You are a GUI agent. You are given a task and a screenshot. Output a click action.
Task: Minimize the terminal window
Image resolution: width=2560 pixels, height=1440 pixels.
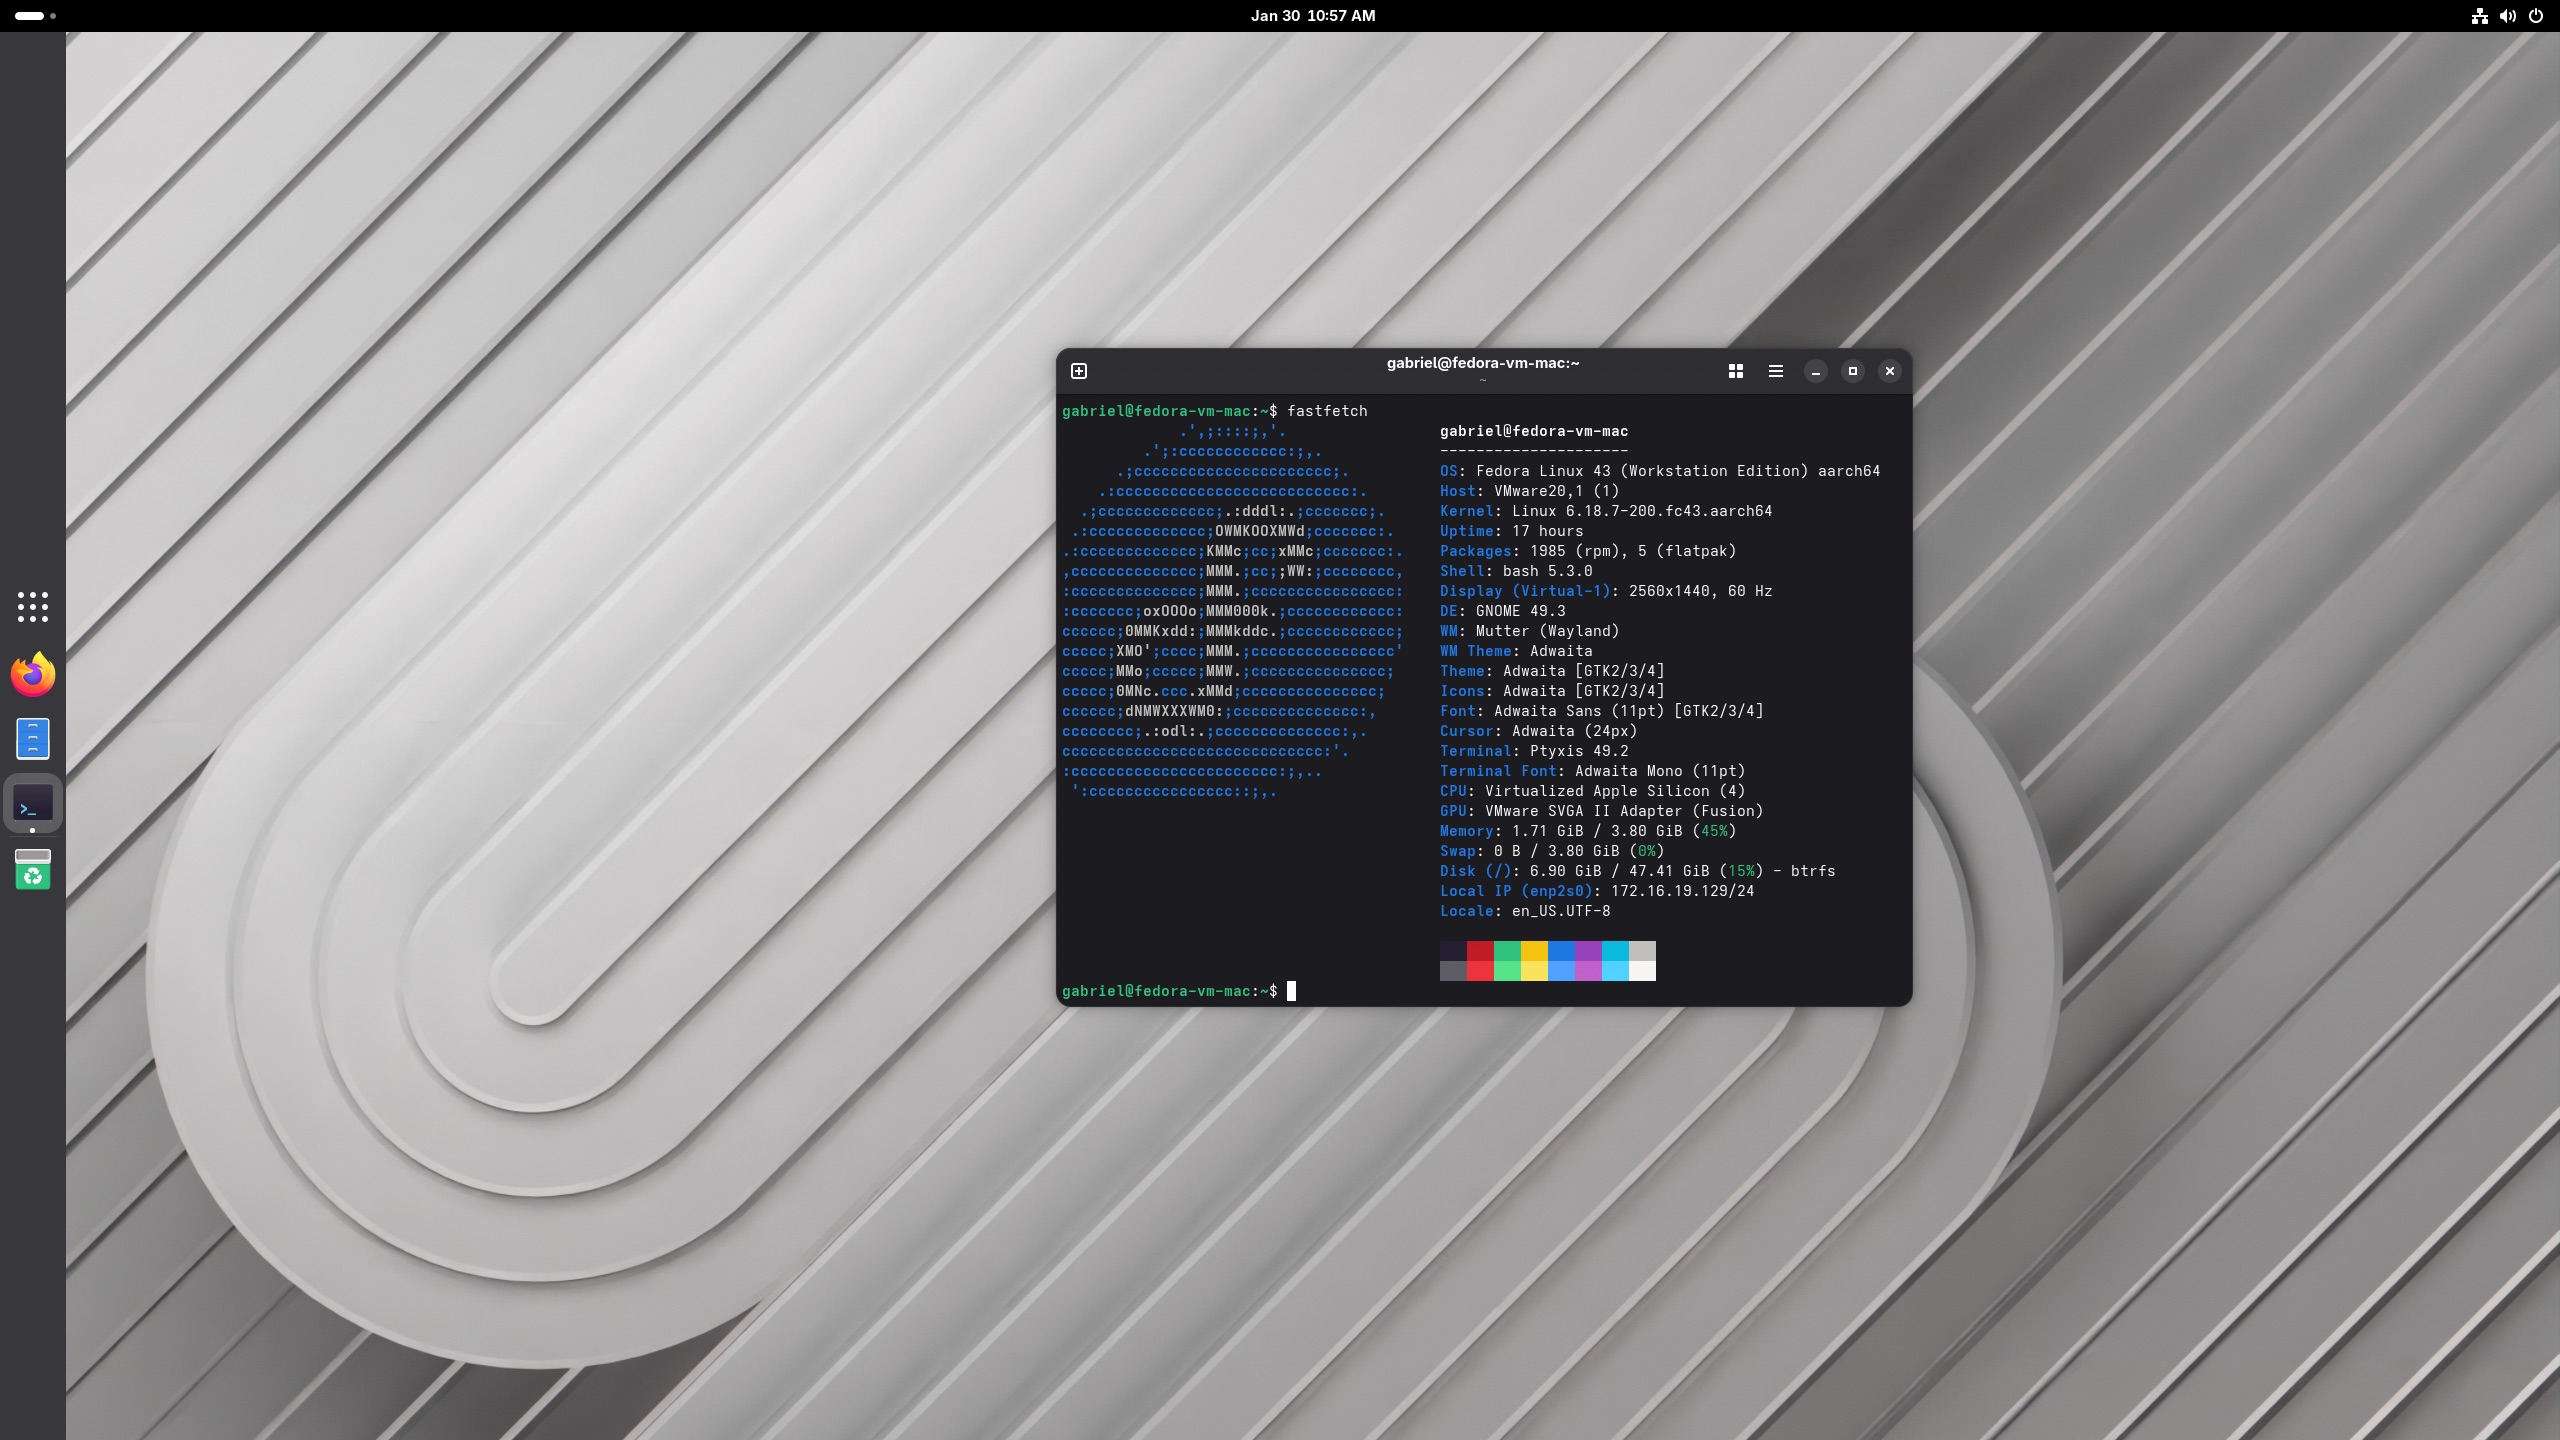(x=1815, y=371)
